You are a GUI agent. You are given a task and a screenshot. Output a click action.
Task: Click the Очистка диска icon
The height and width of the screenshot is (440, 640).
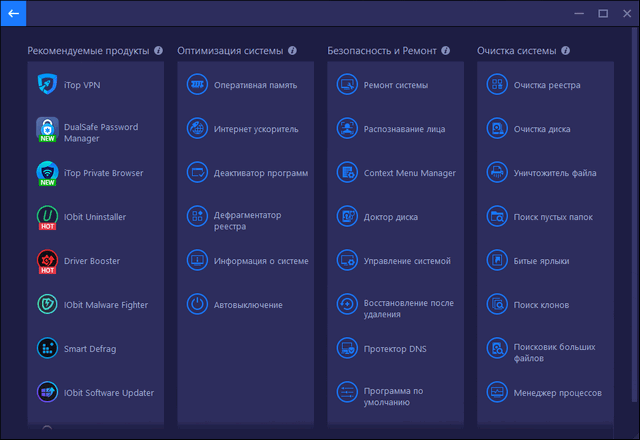(497, 128)
